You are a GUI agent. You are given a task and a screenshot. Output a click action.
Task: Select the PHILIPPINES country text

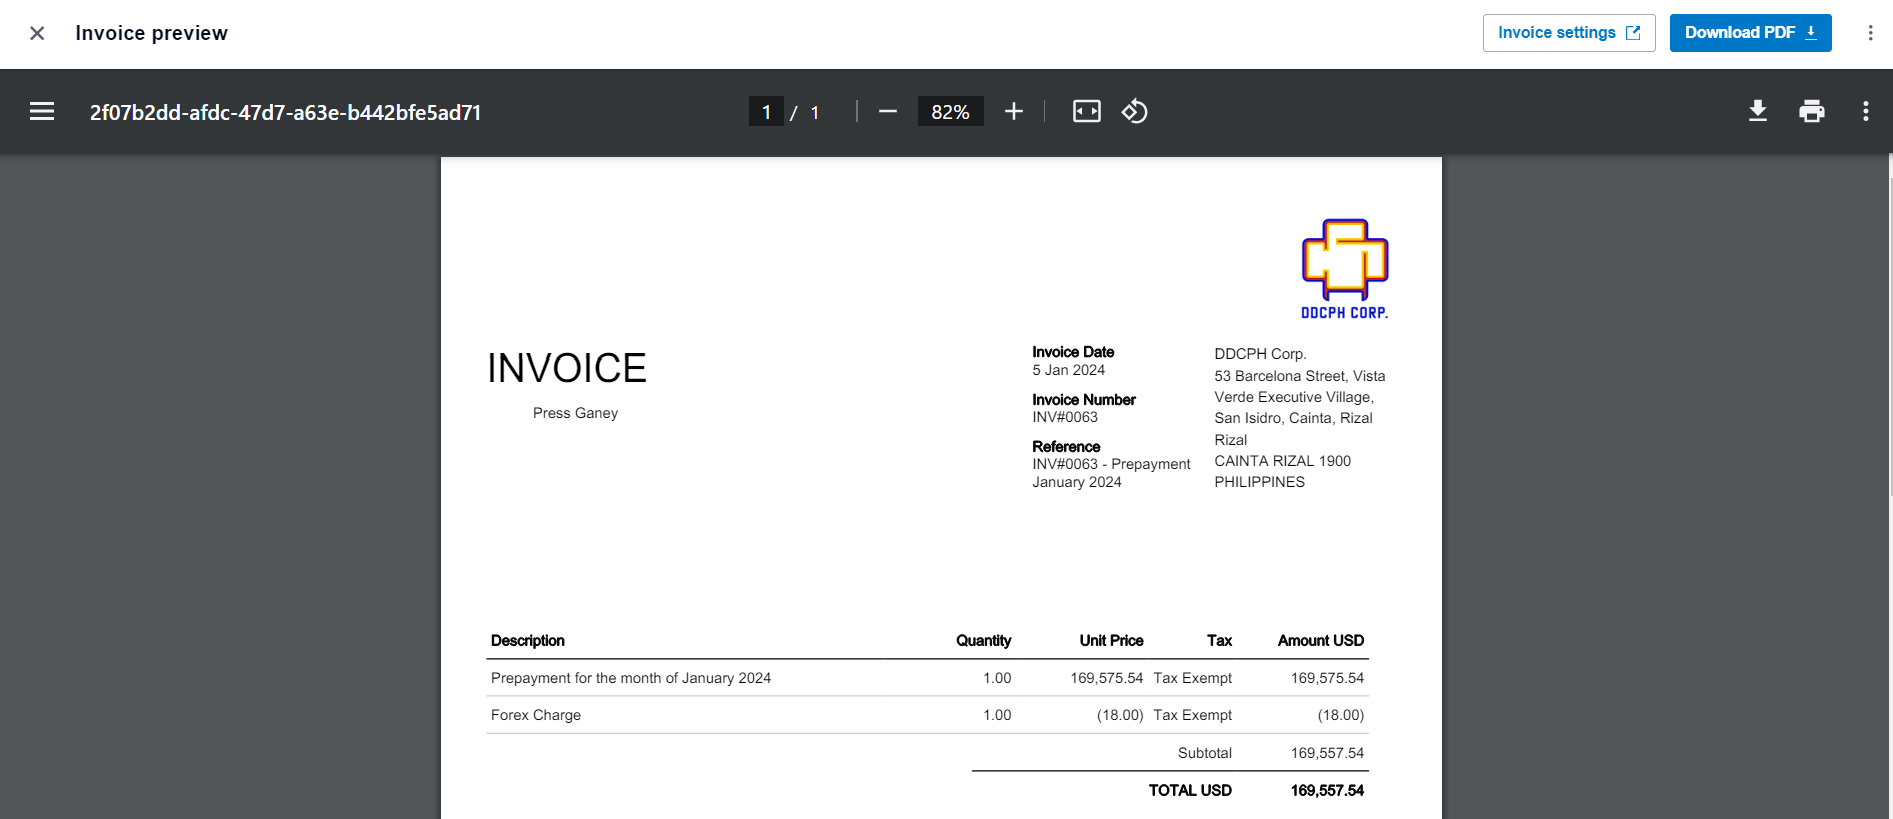point(1260,482)
